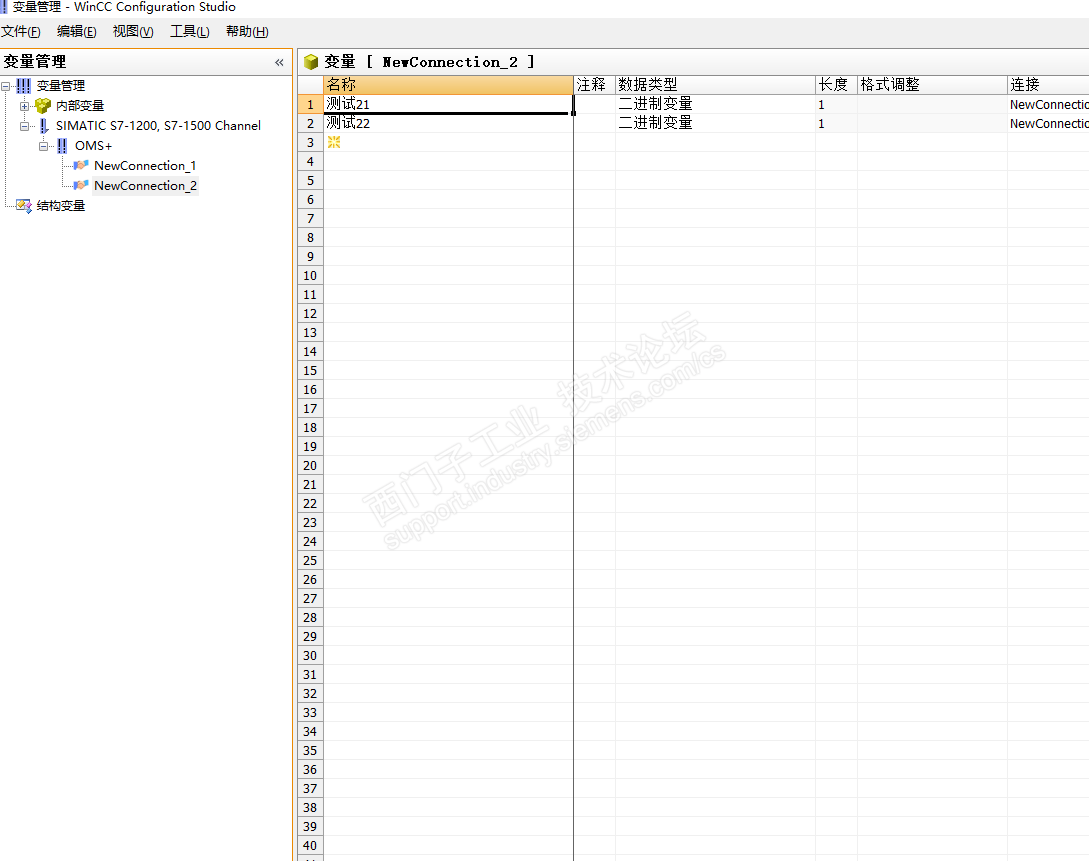Screen dimensions: 1089x861
Task: Select row header 3
Action: click(310, 142)
